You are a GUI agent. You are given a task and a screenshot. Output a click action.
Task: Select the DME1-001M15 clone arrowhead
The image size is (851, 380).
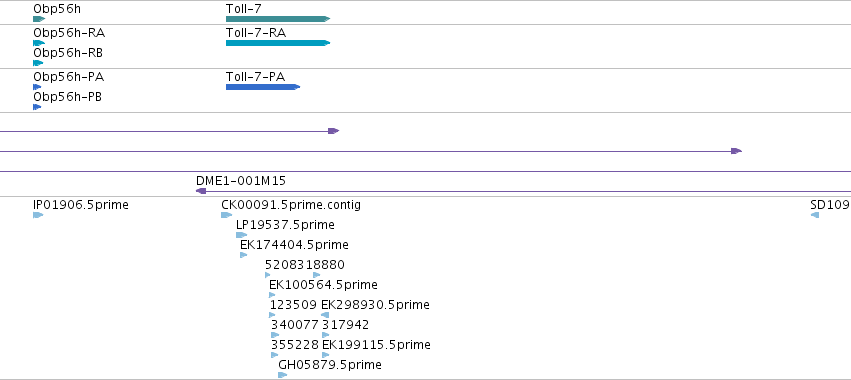[201, 191]
